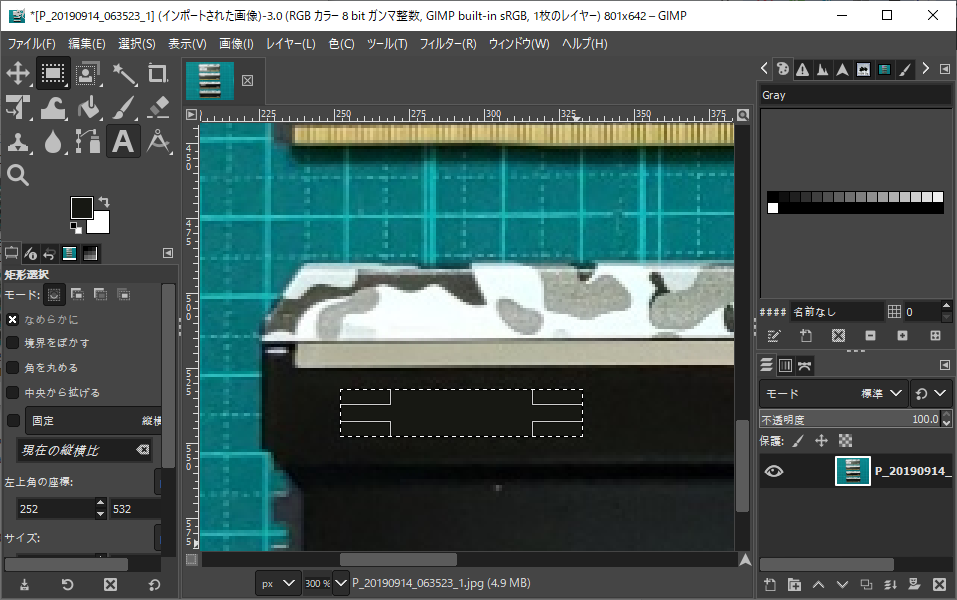Create a new layer button
The width and height of the screenshot is (957, 600).
click(770, 585)
